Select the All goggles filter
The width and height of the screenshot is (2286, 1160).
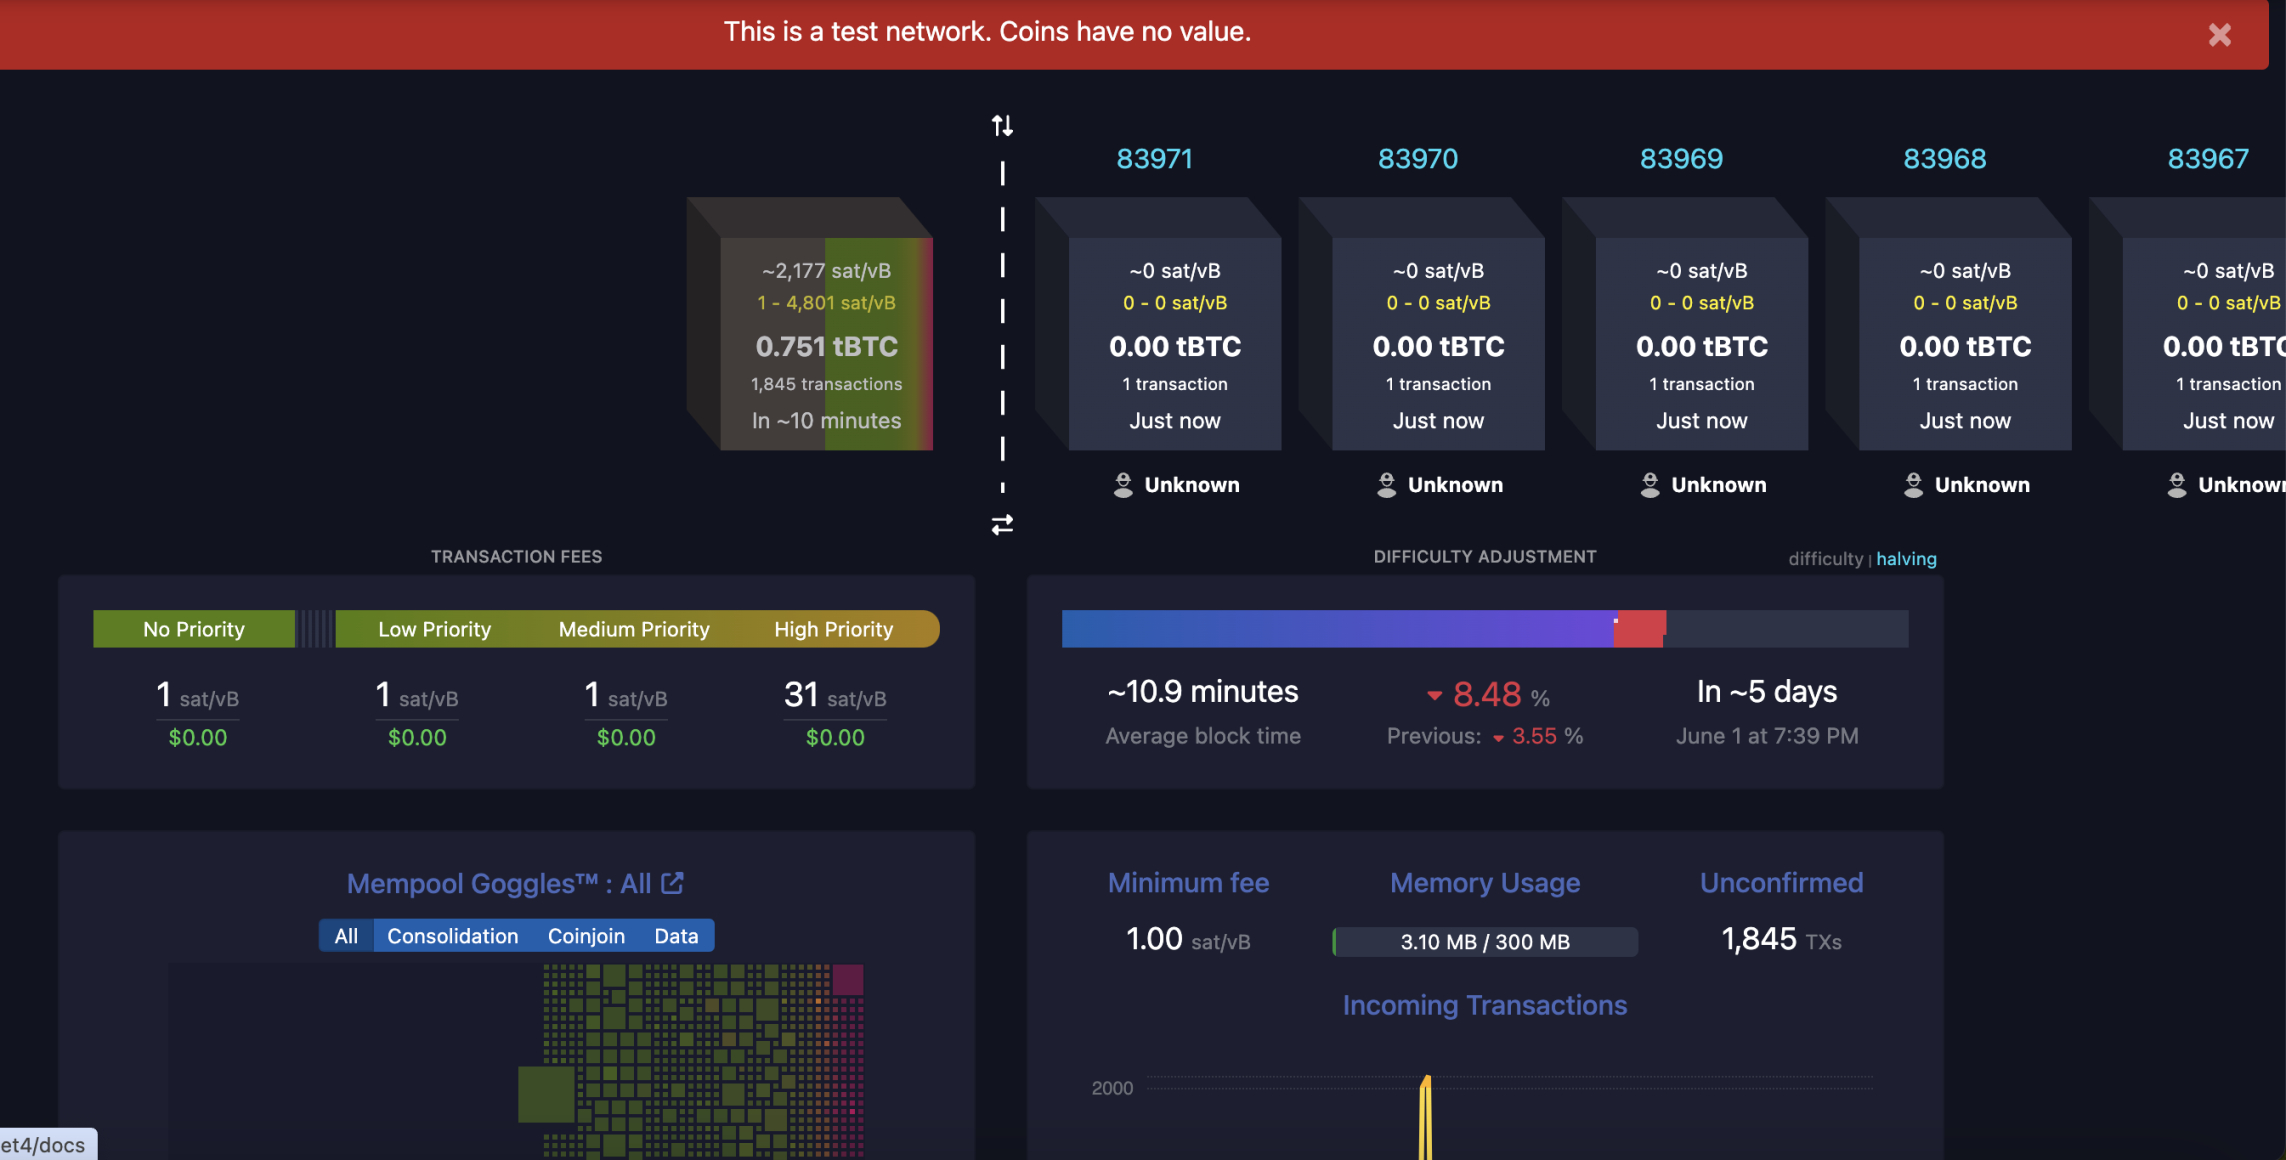(346, 936)
